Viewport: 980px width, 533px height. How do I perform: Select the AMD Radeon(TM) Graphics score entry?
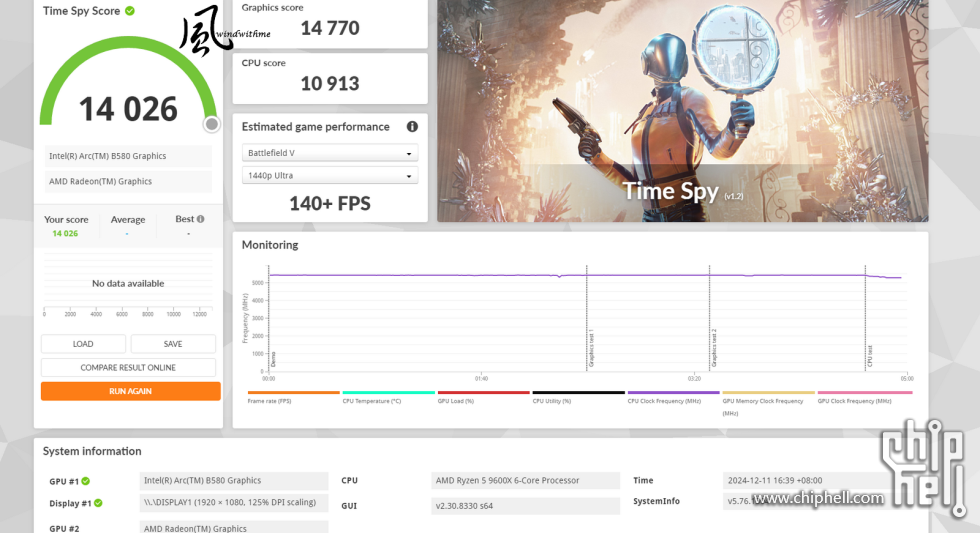(x=128, y=181)
